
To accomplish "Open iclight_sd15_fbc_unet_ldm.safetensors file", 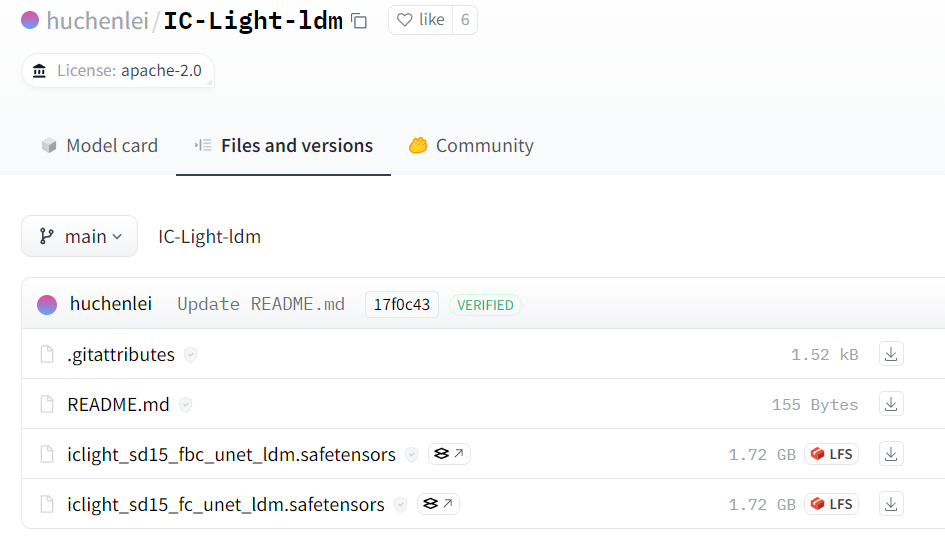I will pos(231,455).
